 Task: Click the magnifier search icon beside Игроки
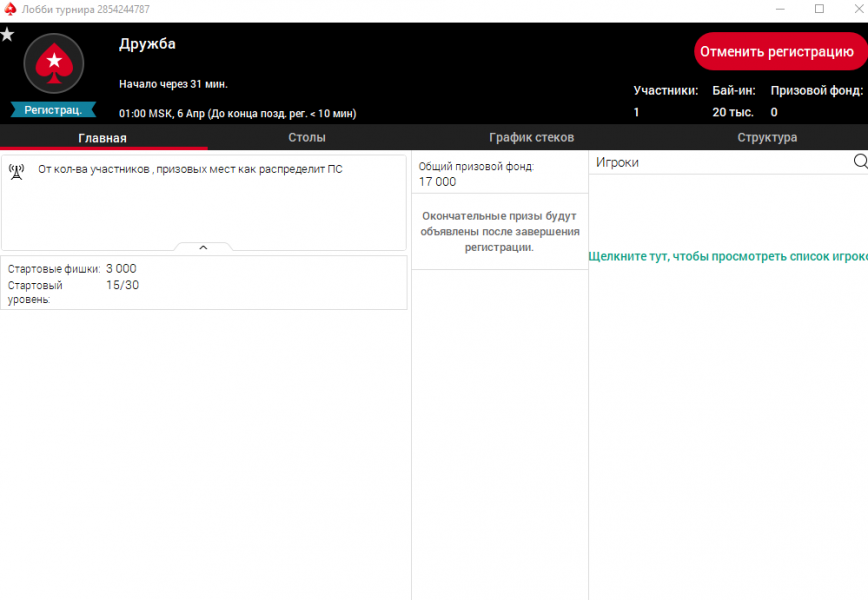[859, 162]
